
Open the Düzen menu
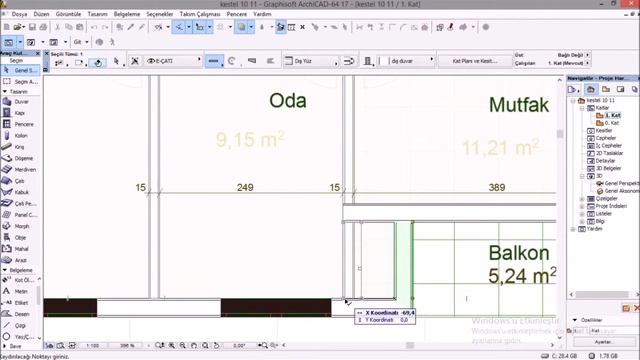coord(41,14)
